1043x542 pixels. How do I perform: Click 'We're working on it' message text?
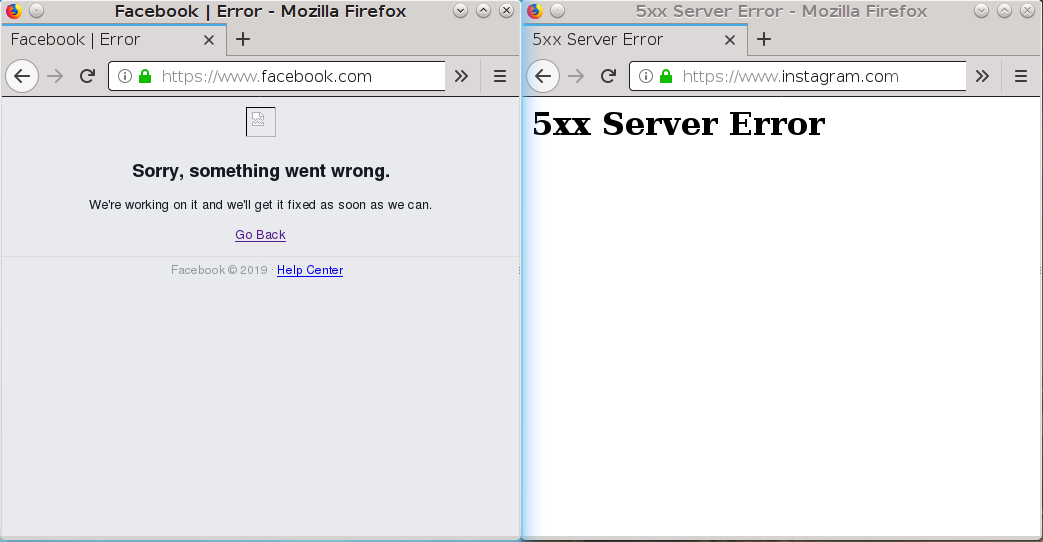(261, 205)
